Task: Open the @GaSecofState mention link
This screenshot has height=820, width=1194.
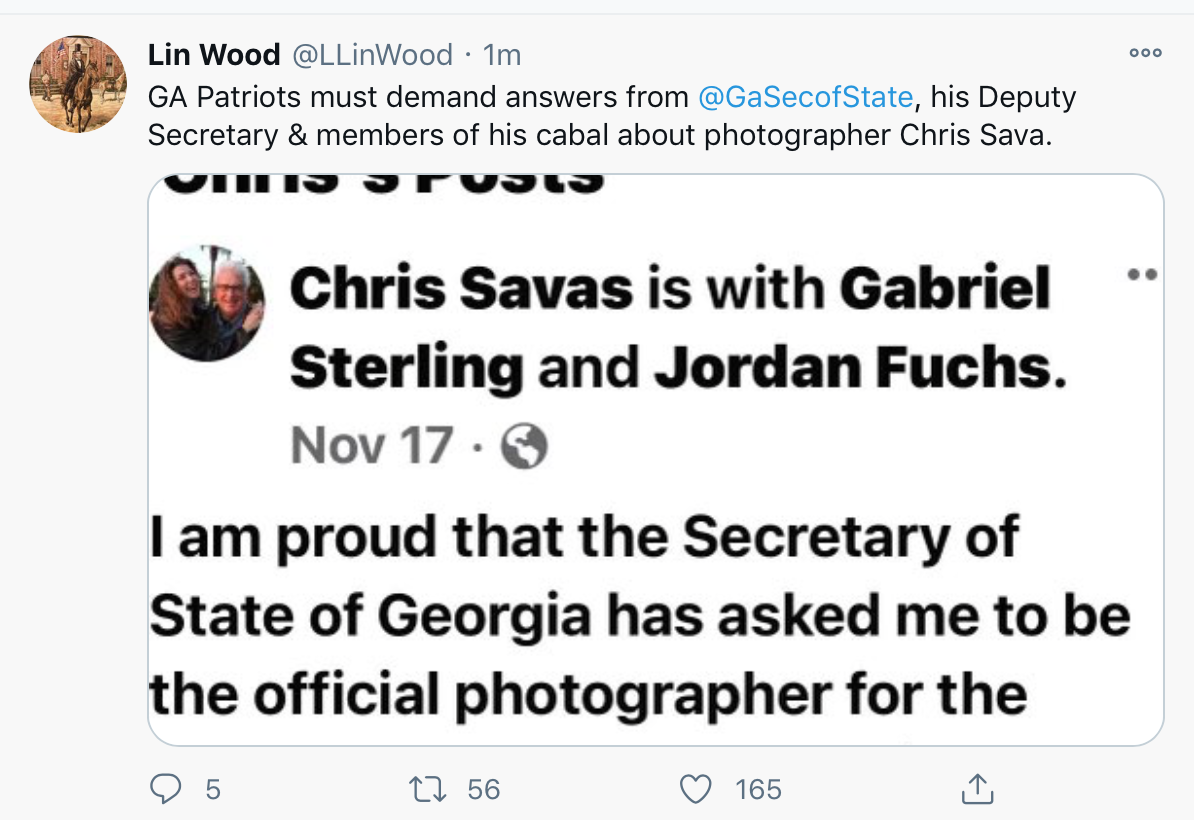Action: point(805,97)
